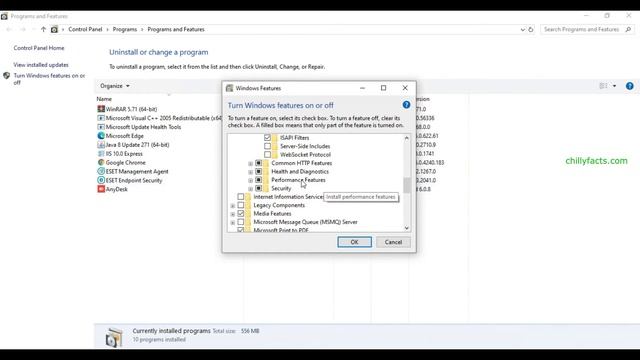Click the WinRAR program icon in the list

point(101,109)
